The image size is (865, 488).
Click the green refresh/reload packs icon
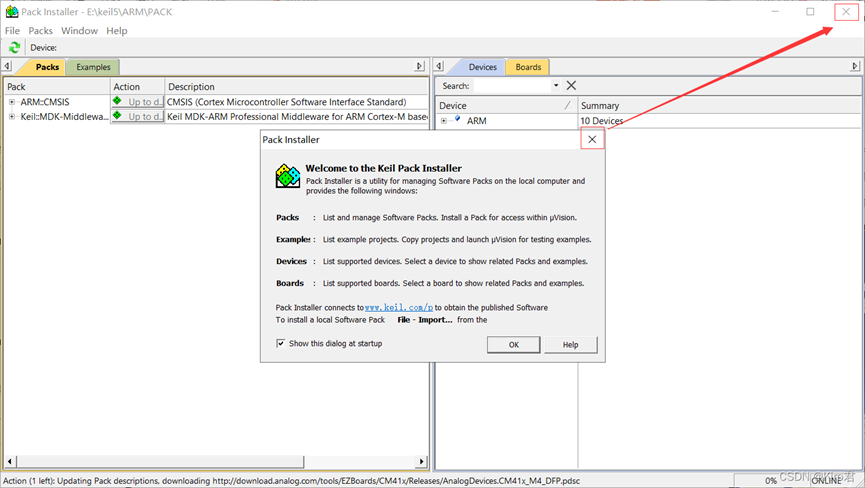coord(14,47)
